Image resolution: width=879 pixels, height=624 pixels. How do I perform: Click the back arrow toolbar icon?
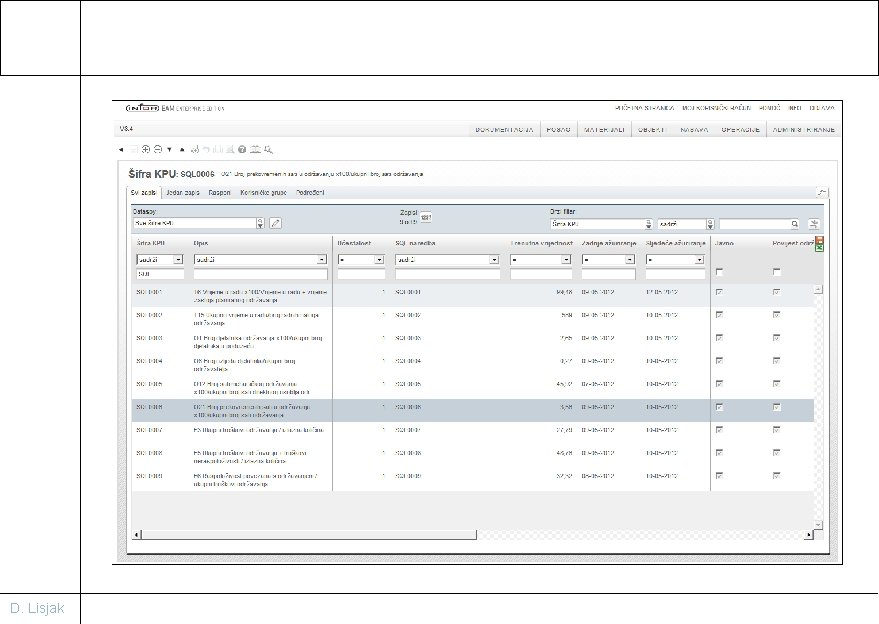click(x=121, y=150)
